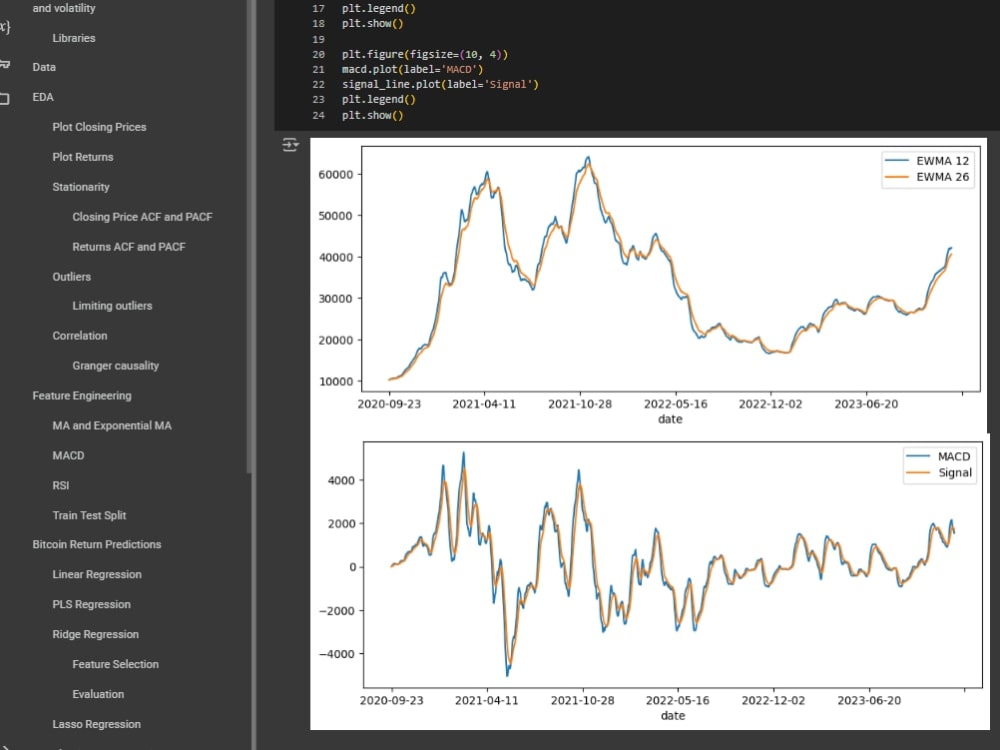This screenshot has width=1000, height=750.
Task: Click the table of contents scrollbar
Action: coord(249,236)
